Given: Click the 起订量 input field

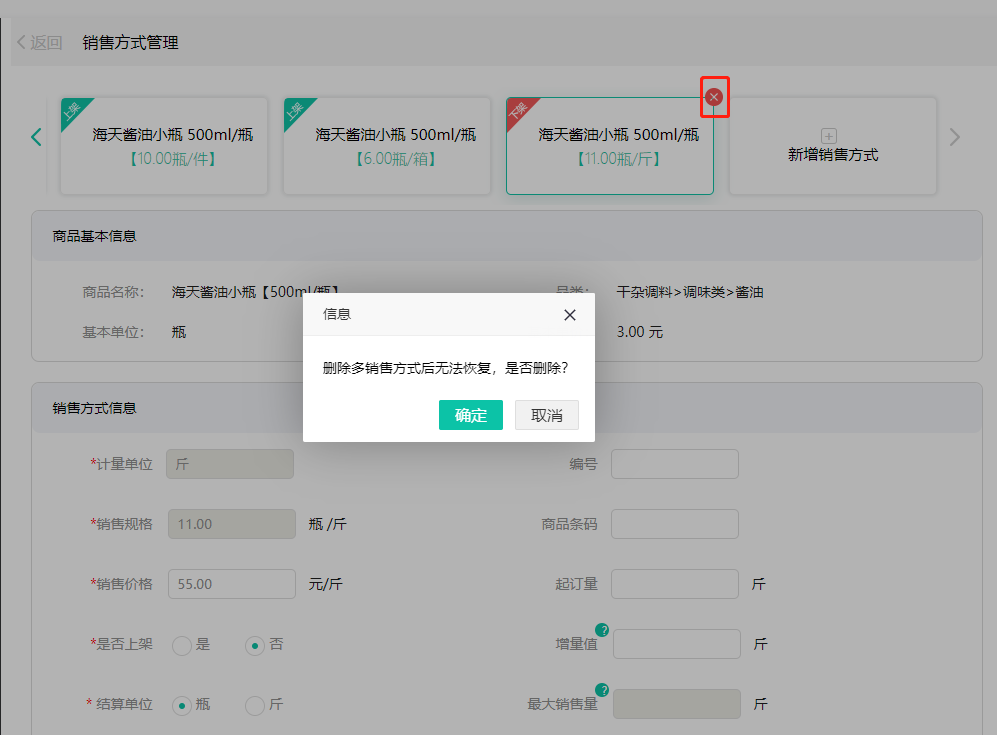Looking at the screenshot, I should coord(674,584).
